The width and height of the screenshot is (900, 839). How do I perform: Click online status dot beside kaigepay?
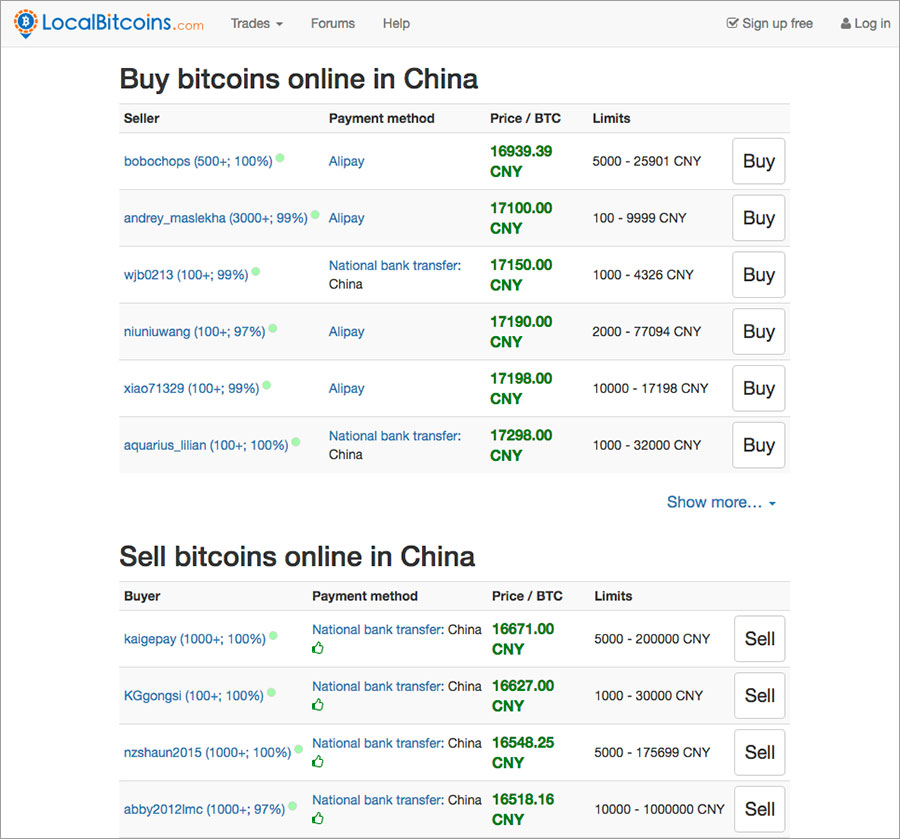click(x=273, y=635)
